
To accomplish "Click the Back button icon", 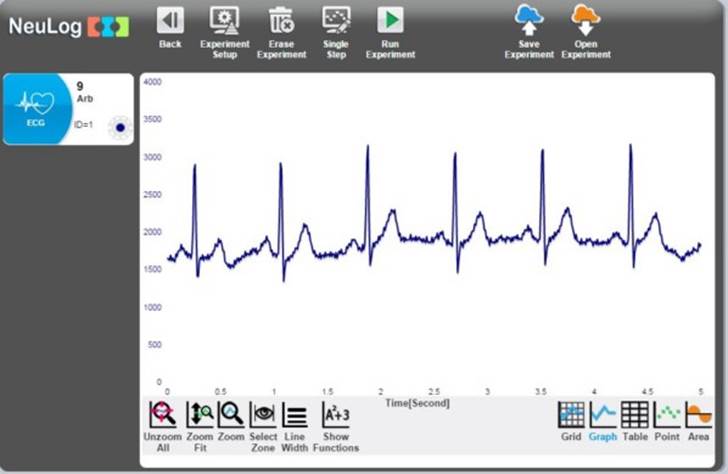I will click(170, 21).
